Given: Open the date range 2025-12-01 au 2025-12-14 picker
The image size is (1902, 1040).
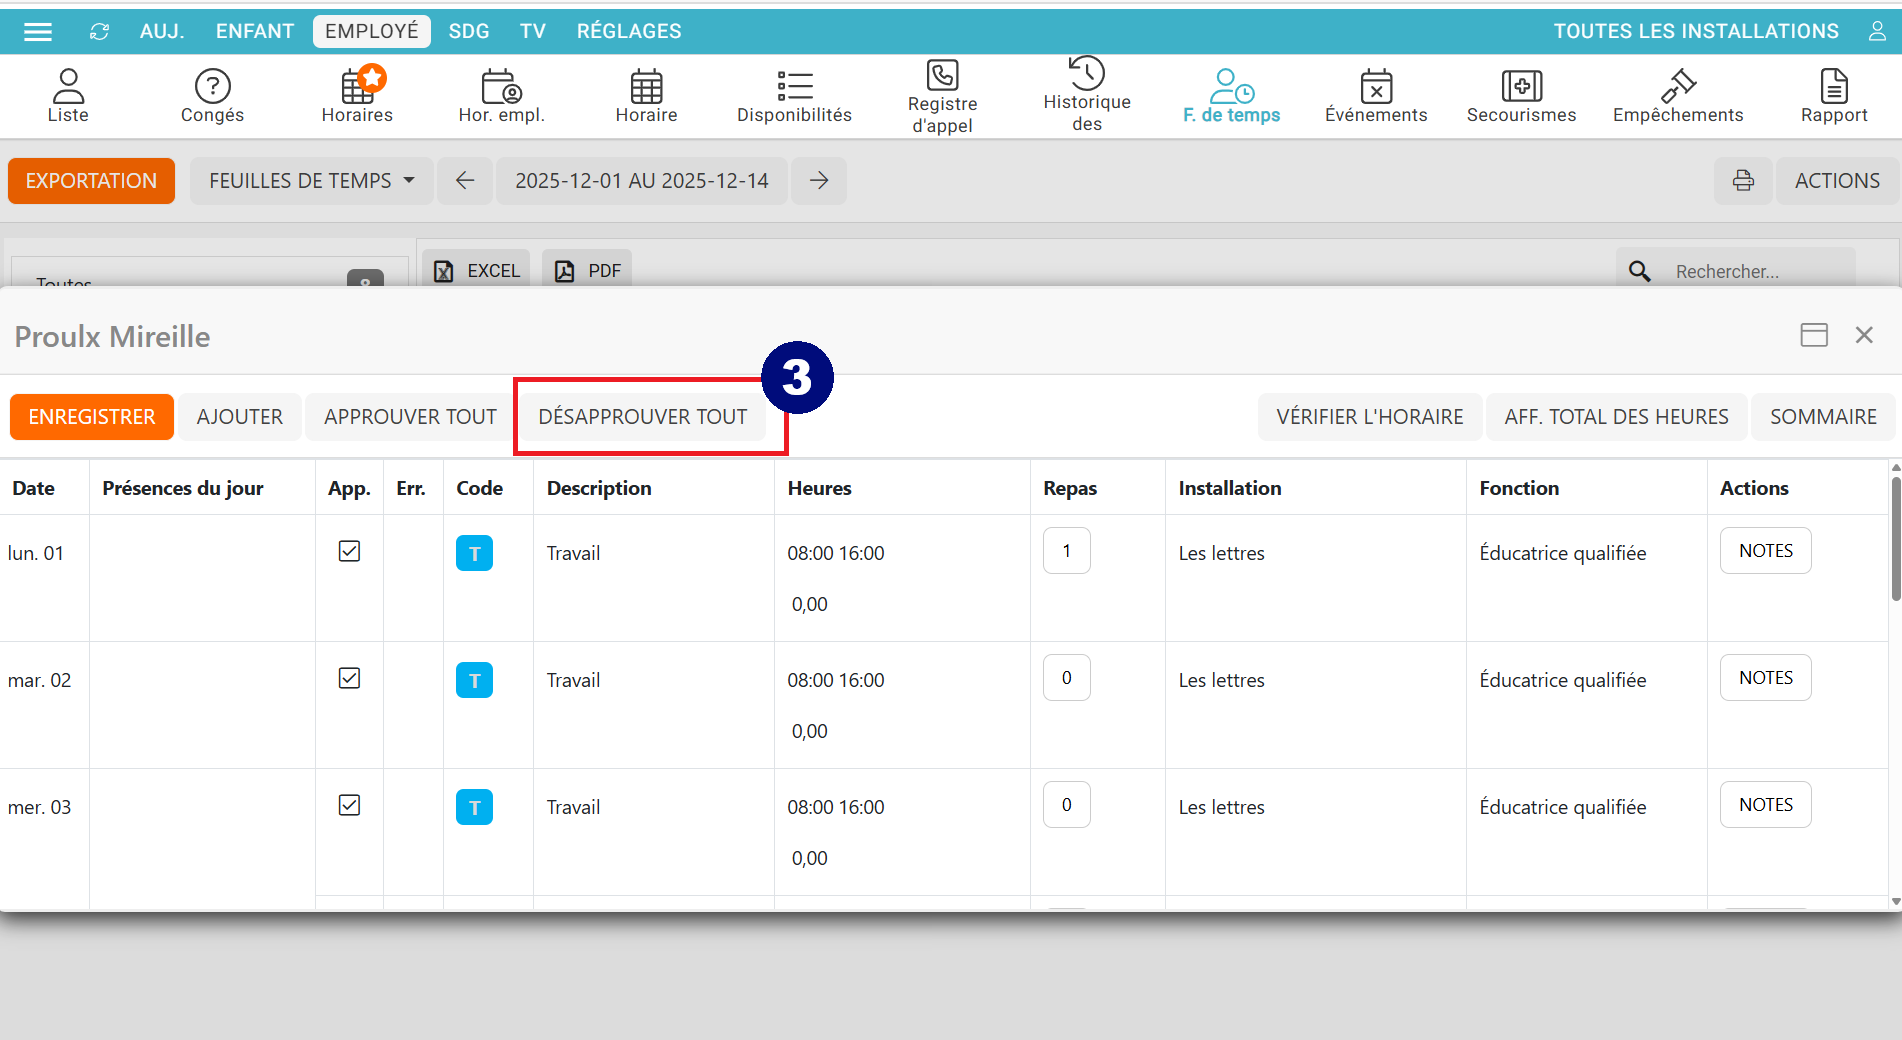Looking at the screenshot, I should tap(641, 181).
